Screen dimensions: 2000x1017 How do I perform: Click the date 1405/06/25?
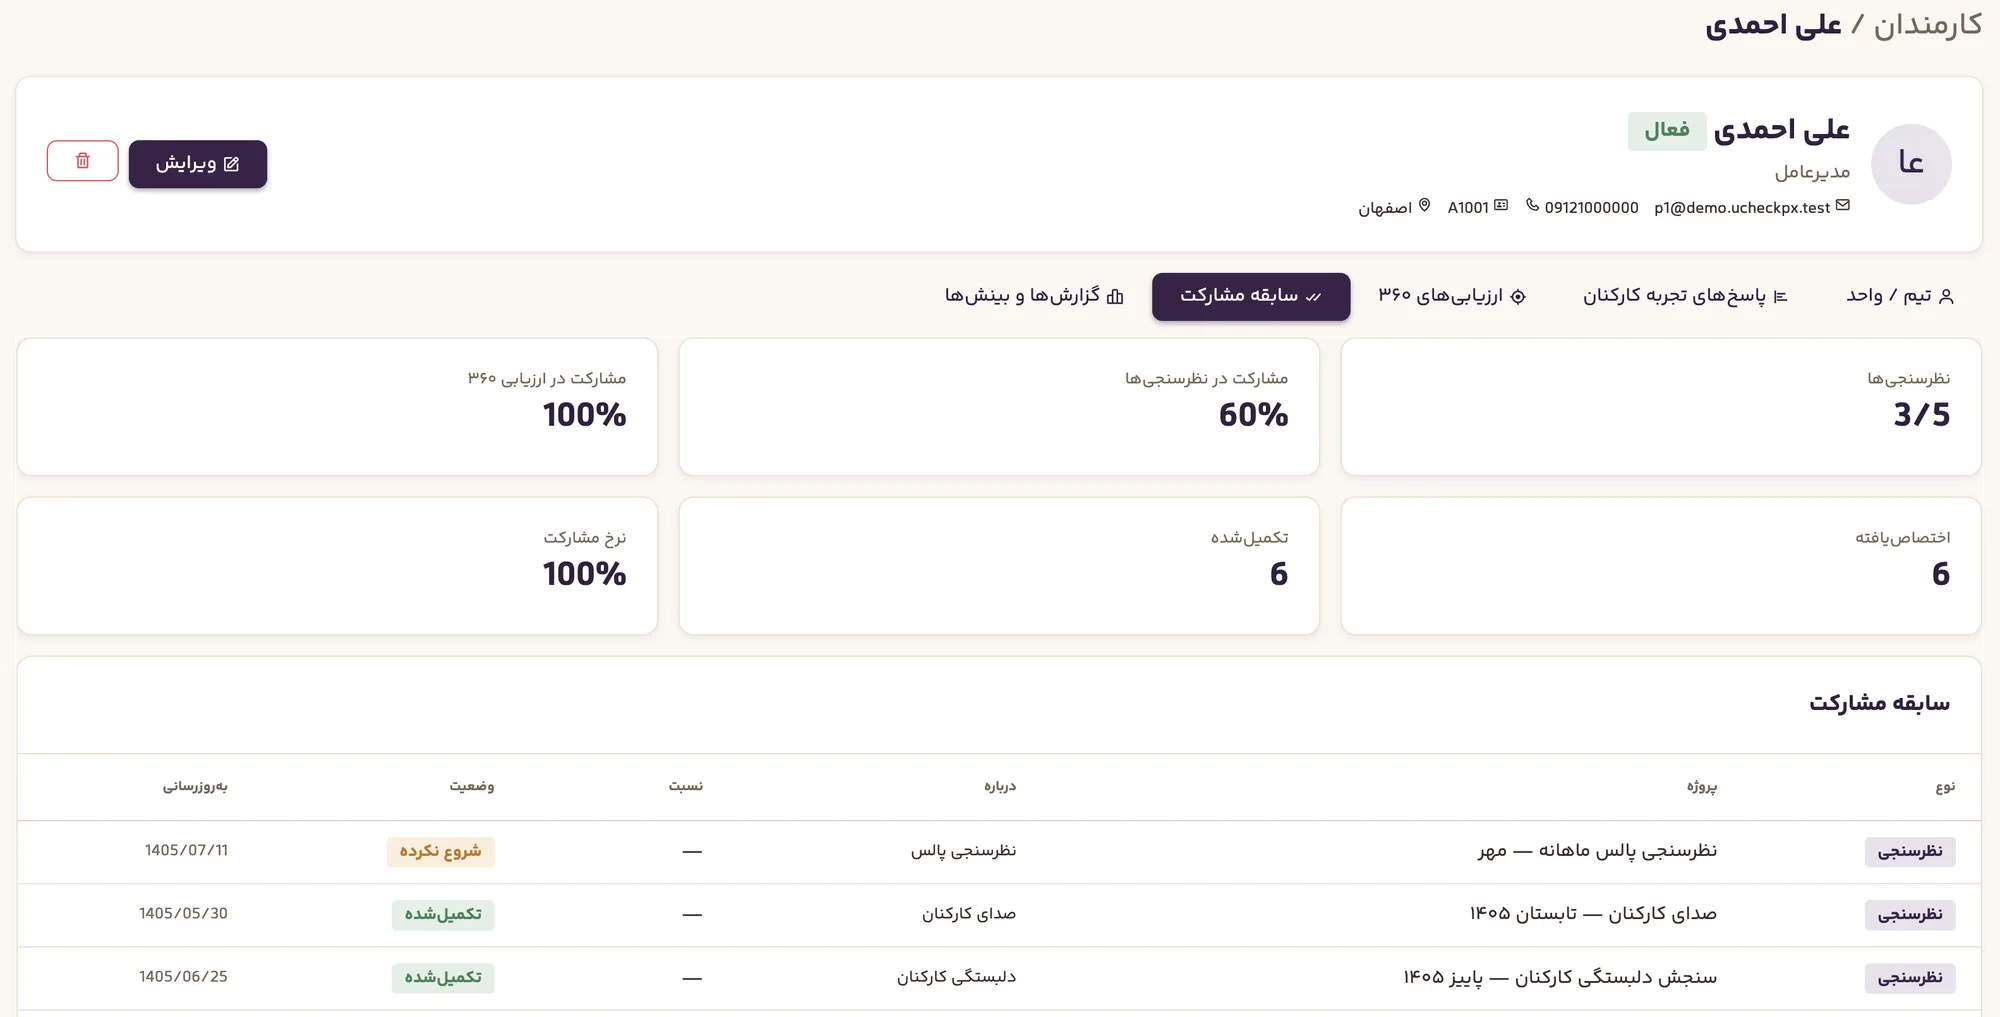pos(183,977)
